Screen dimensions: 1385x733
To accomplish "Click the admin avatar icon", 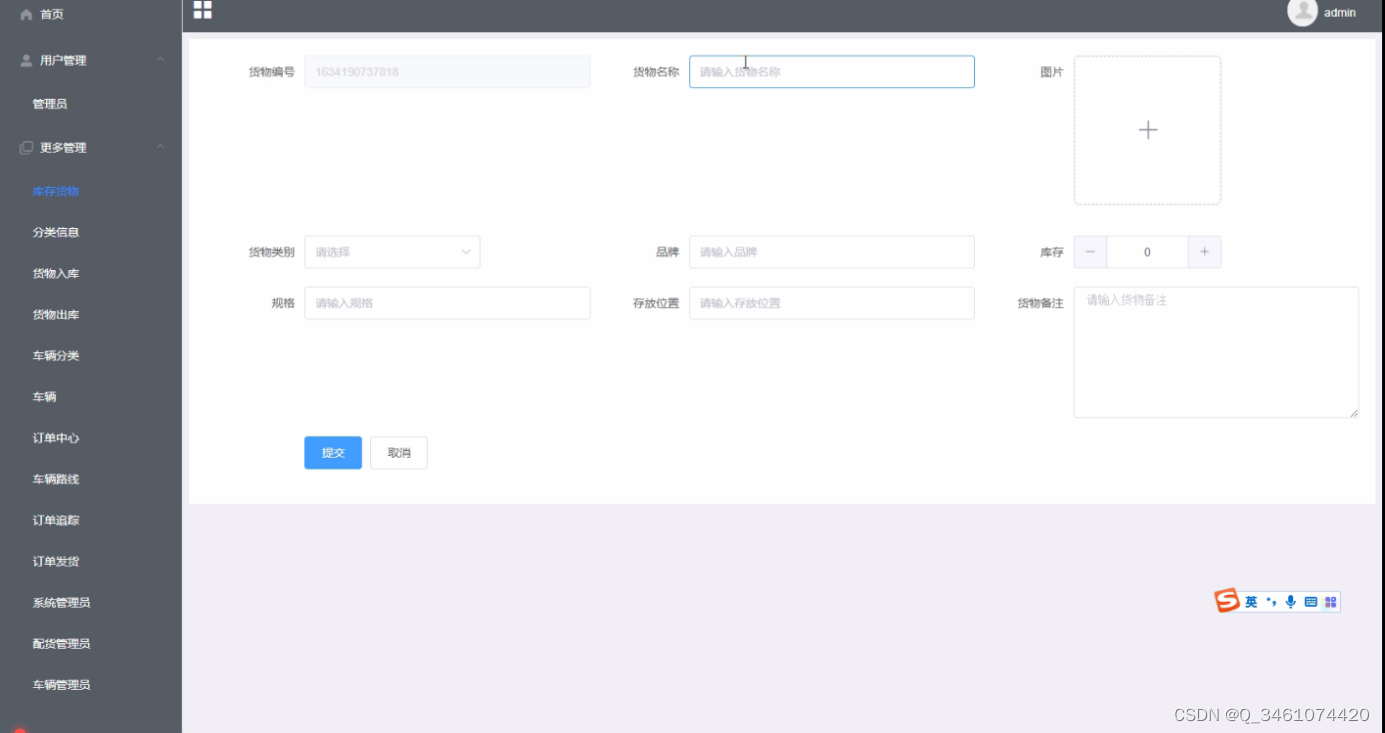I will coord(1302,12).
